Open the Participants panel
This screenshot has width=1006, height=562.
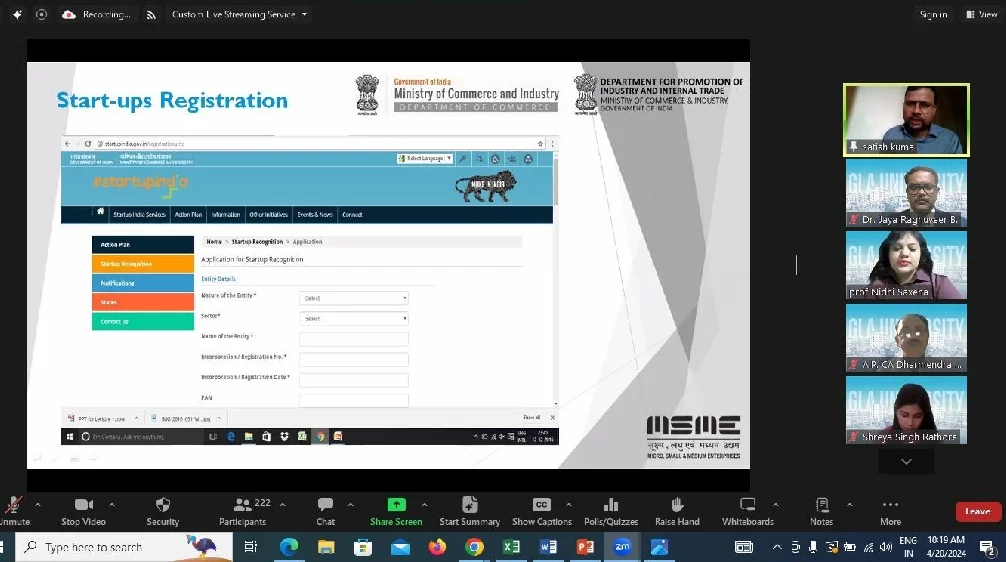pyautogui.click(x=243, y=505)
